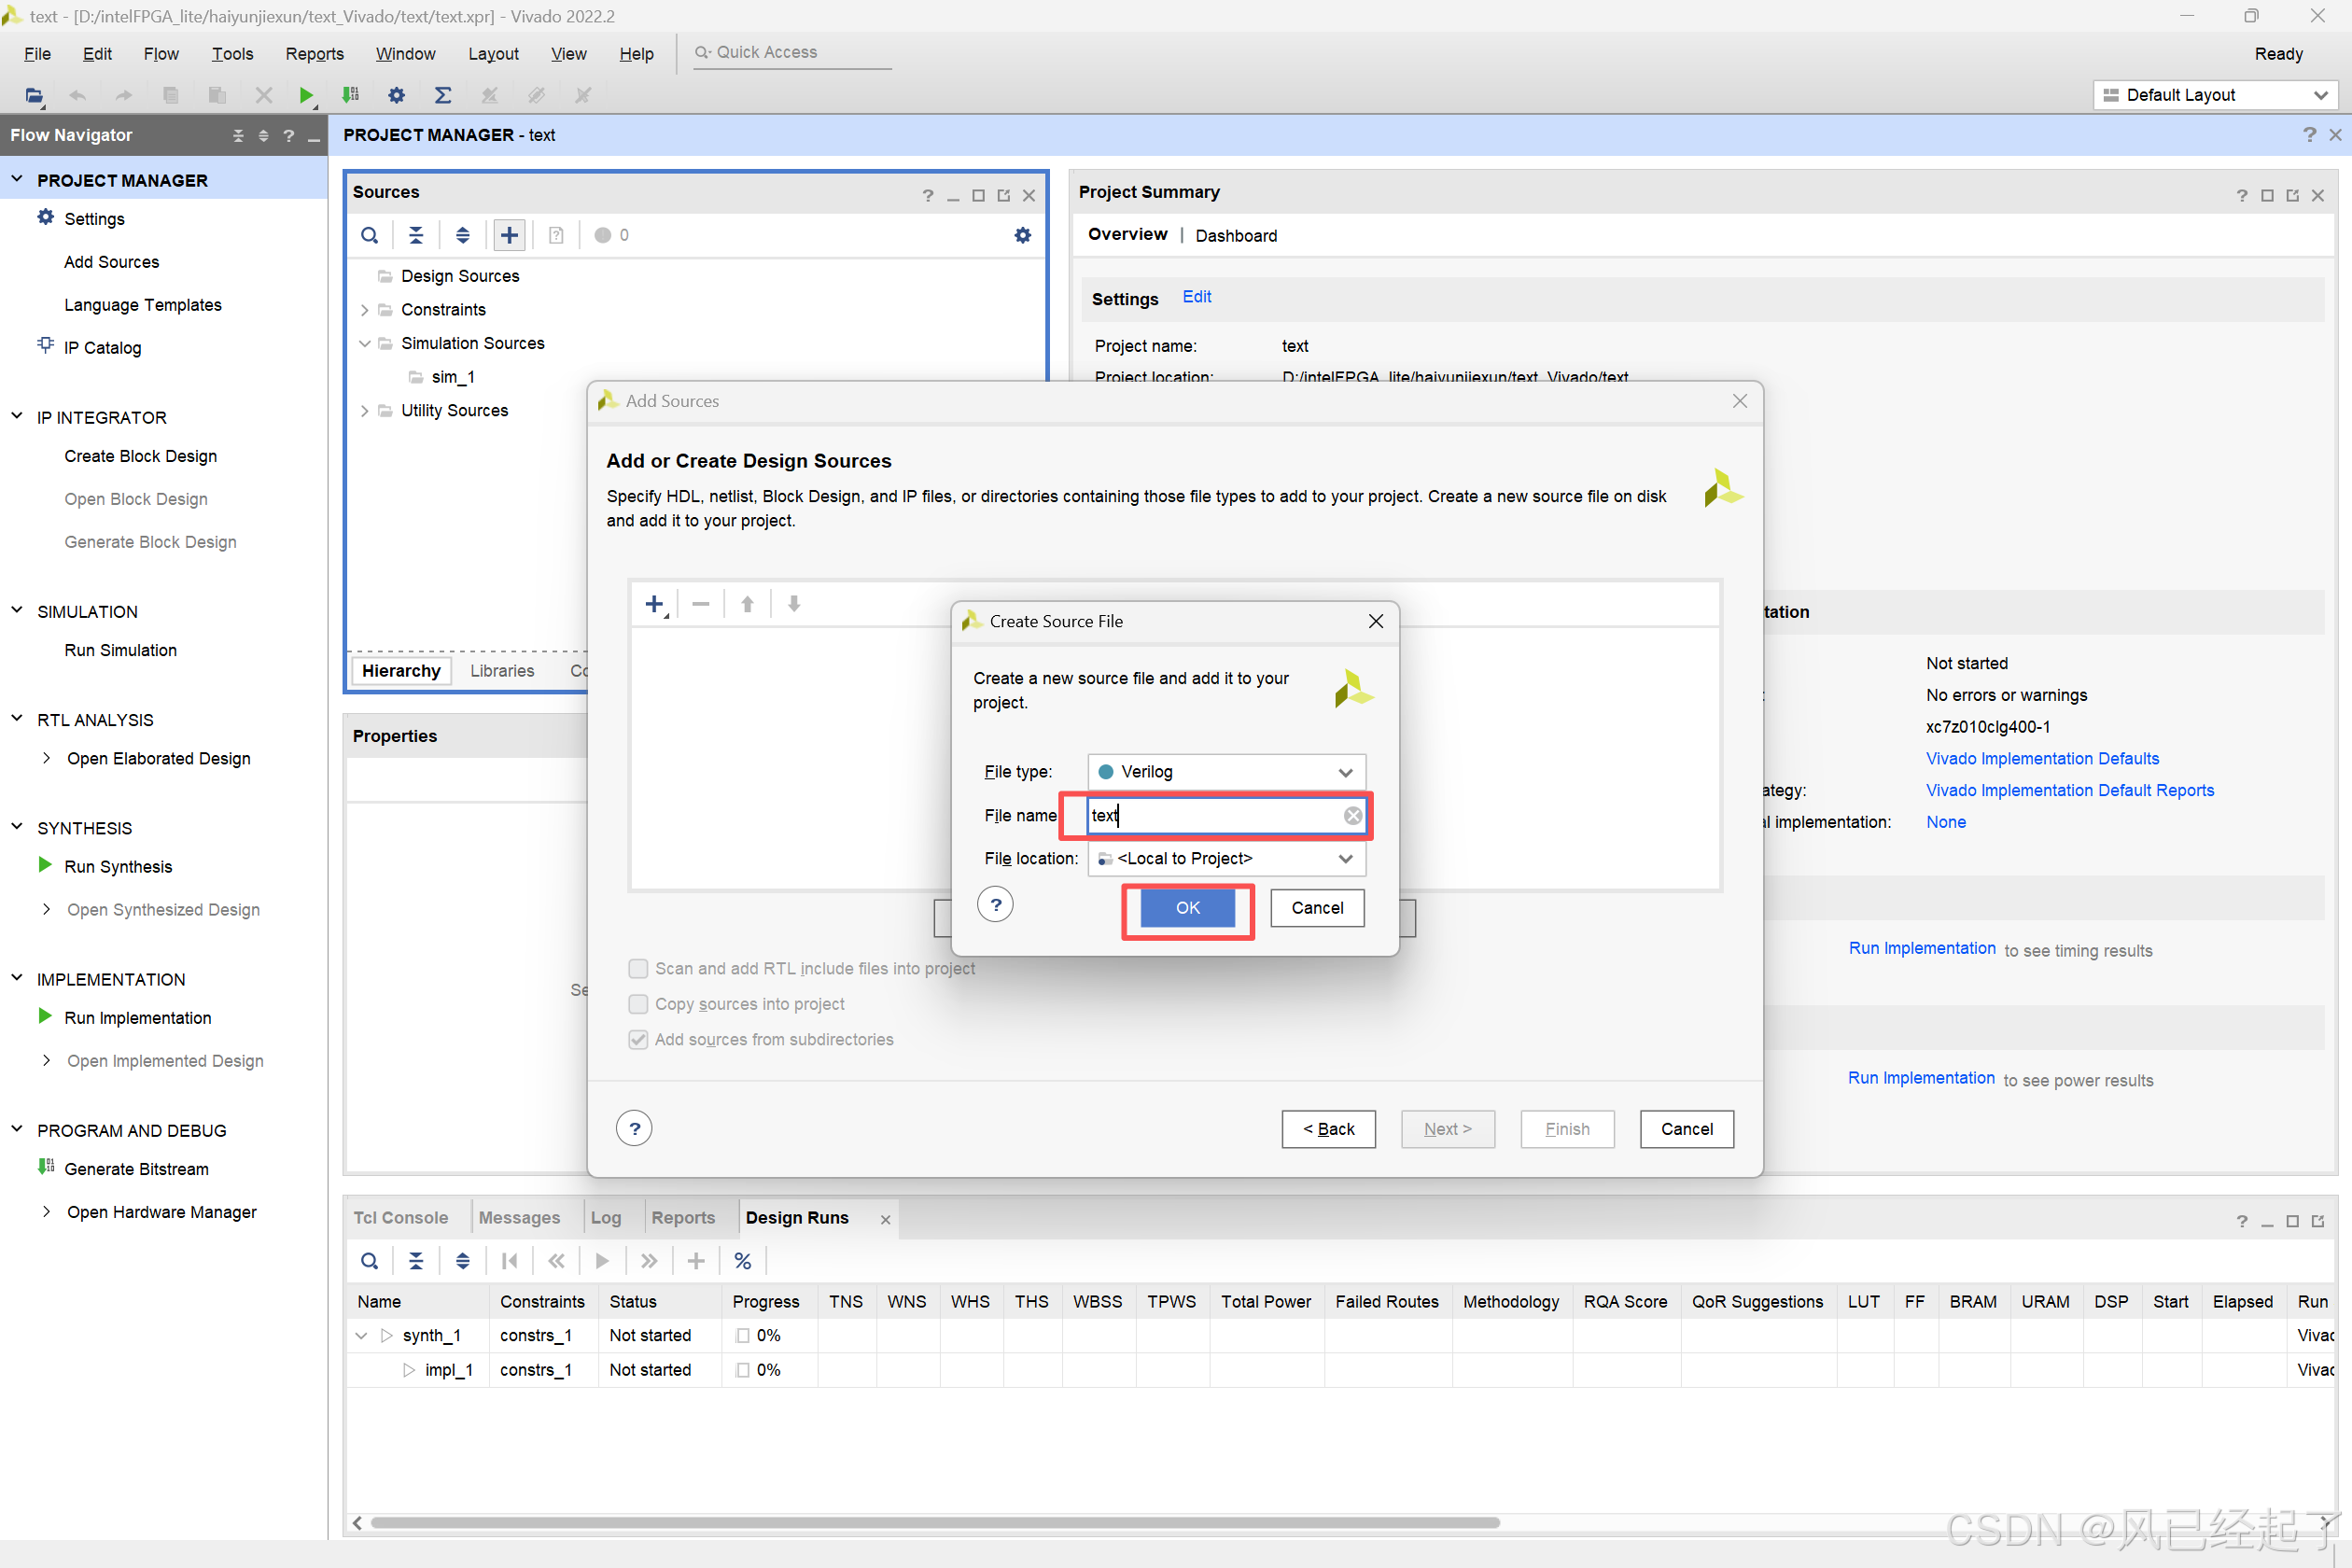
Task: Click Run Synthesis in Flow Navigator
Action: tap(118, 867)
